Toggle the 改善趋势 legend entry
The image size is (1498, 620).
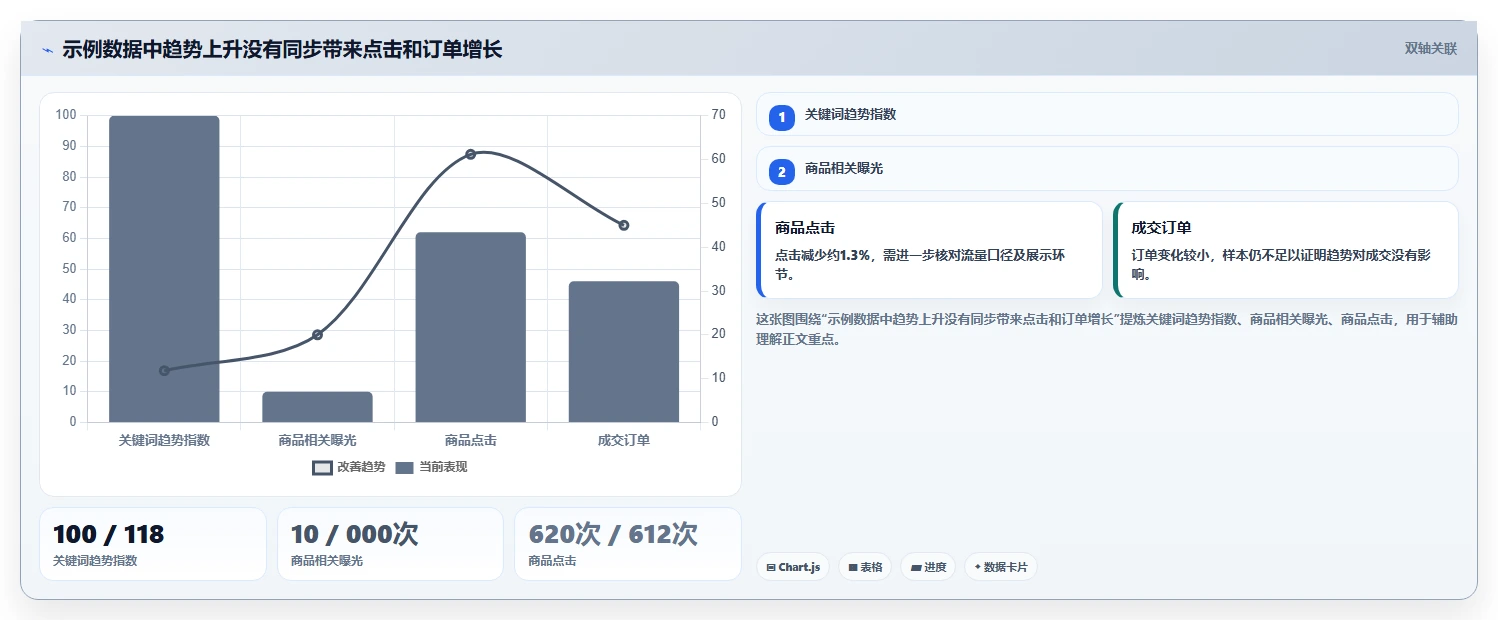tap(349, 467)
